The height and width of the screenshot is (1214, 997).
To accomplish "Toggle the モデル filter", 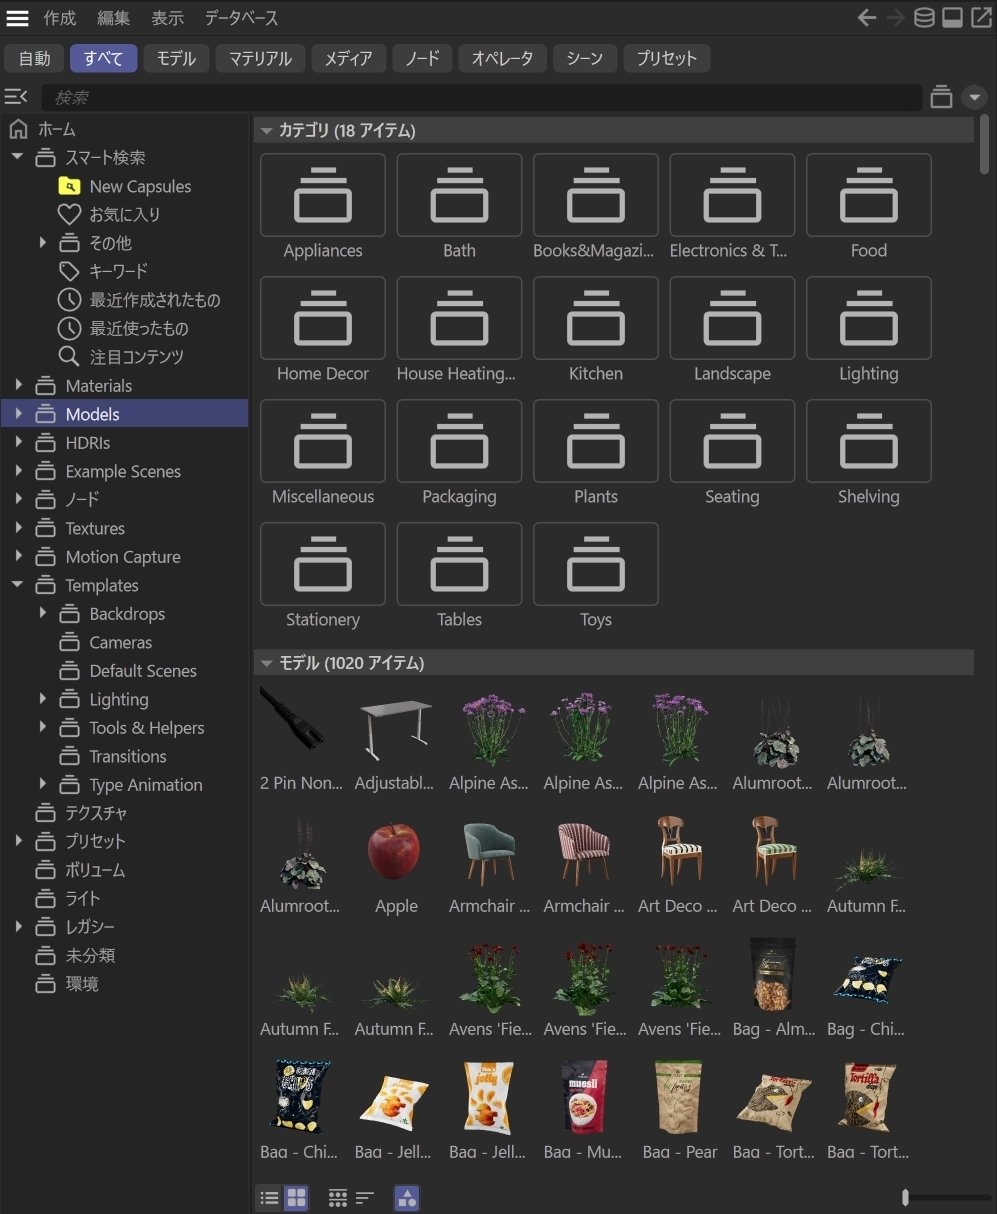I will [x=176, y=58].
